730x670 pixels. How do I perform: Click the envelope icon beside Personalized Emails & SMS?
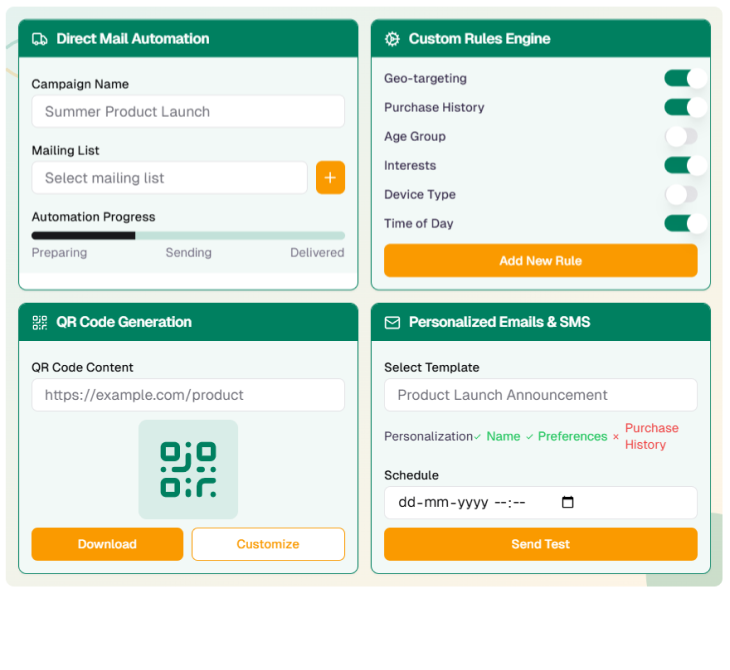tap(392, 322)
